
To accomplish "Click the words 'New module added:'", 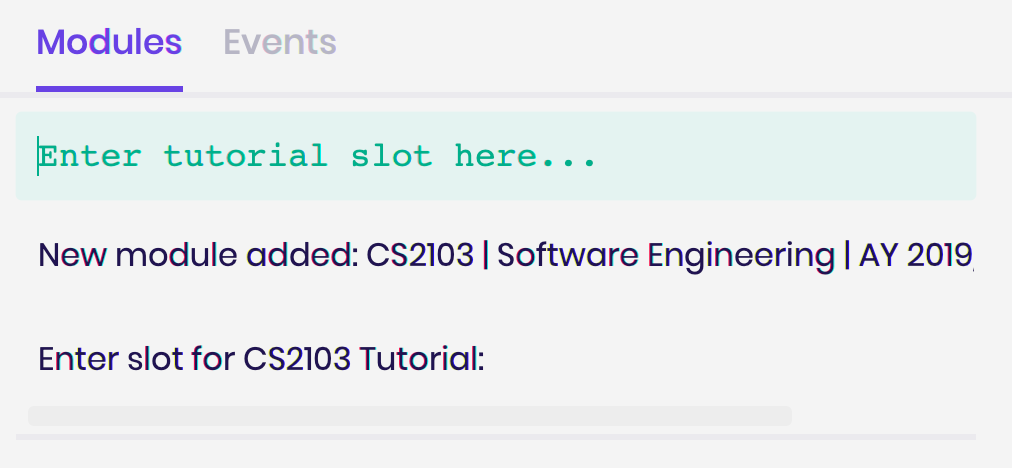I will (198, 256).
